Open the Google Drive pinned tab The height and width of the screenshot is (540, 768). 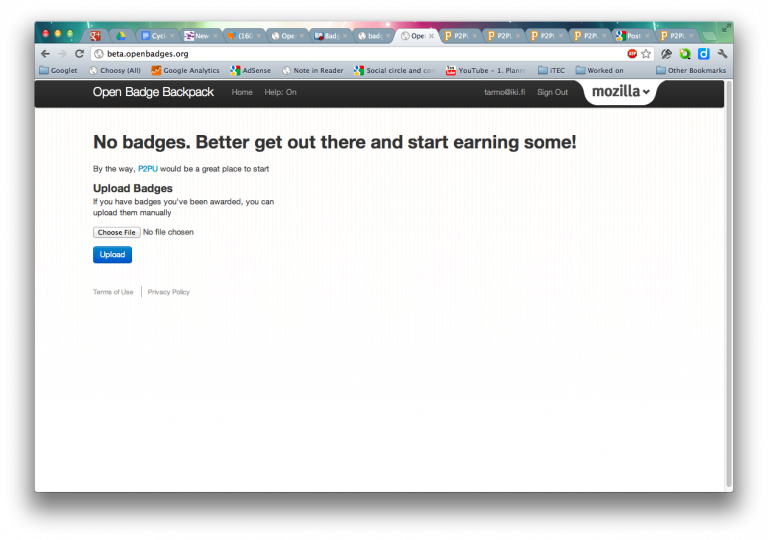120,36
